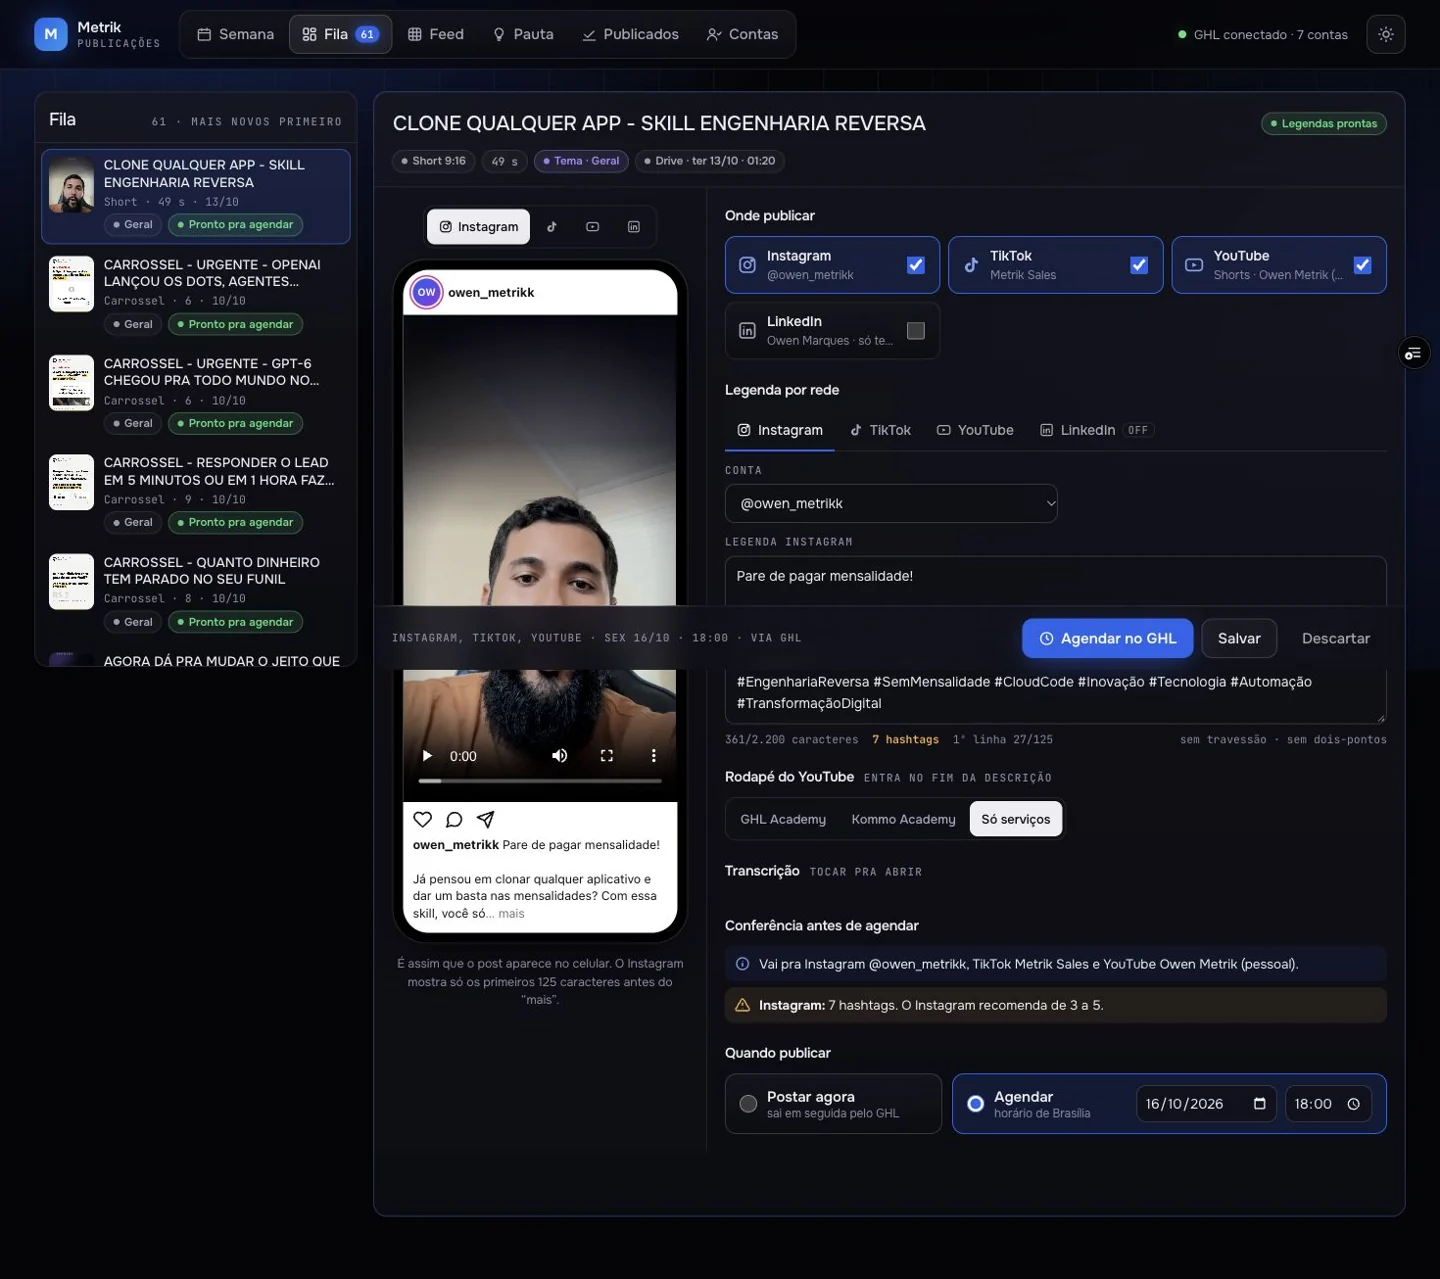The image size is (1440, 1279).
Task: Click the Metrik logo icon
Action: tap(51, 34)
